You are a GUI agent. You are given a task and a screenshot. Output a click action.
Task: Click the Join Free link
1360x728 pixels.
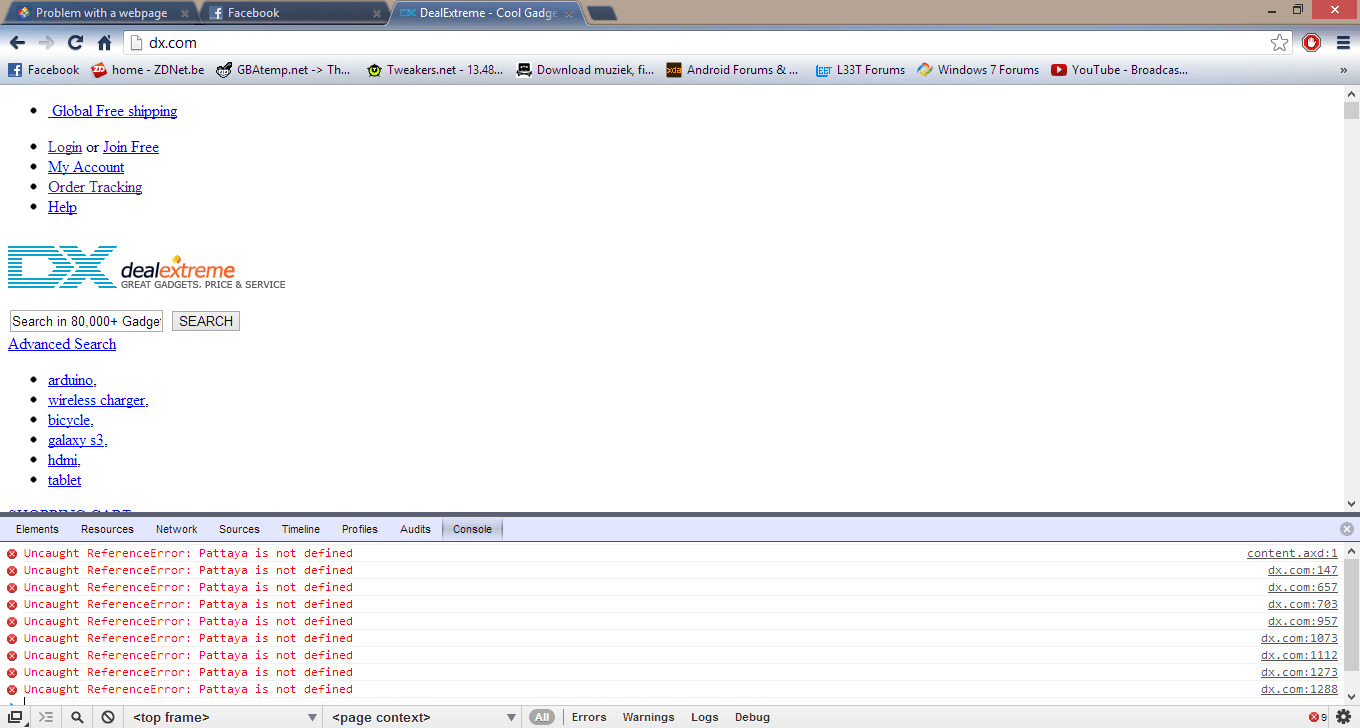pos(131,147)
